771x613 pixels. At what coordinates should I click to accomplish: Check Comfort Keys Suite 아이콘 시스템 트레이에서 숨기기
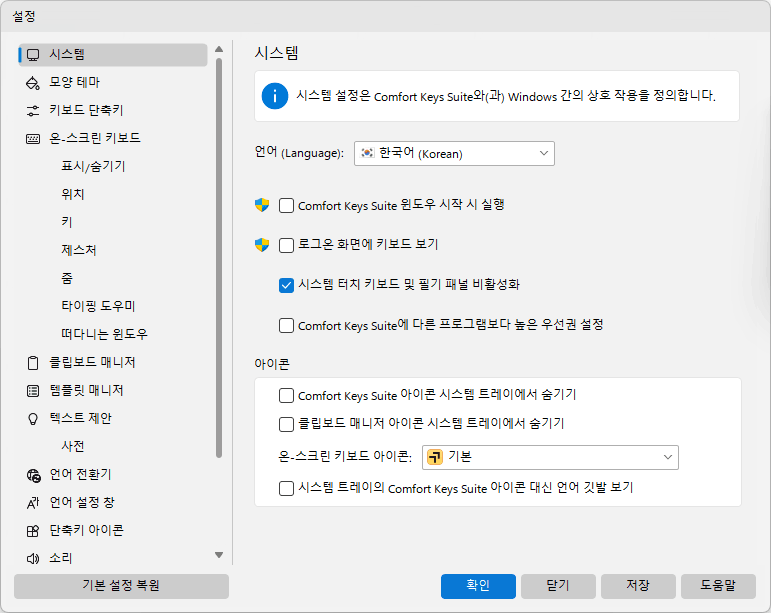(x=286, y=395)
